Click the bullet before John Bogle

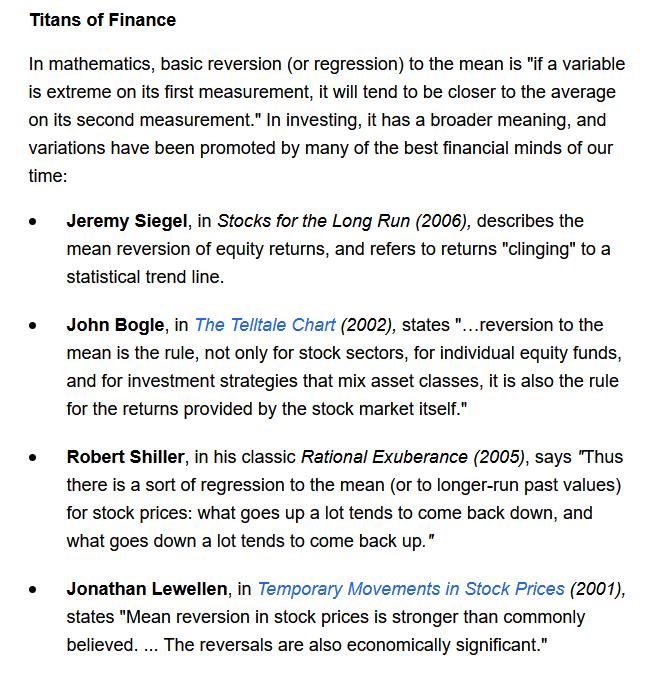(x=33, y=326)
